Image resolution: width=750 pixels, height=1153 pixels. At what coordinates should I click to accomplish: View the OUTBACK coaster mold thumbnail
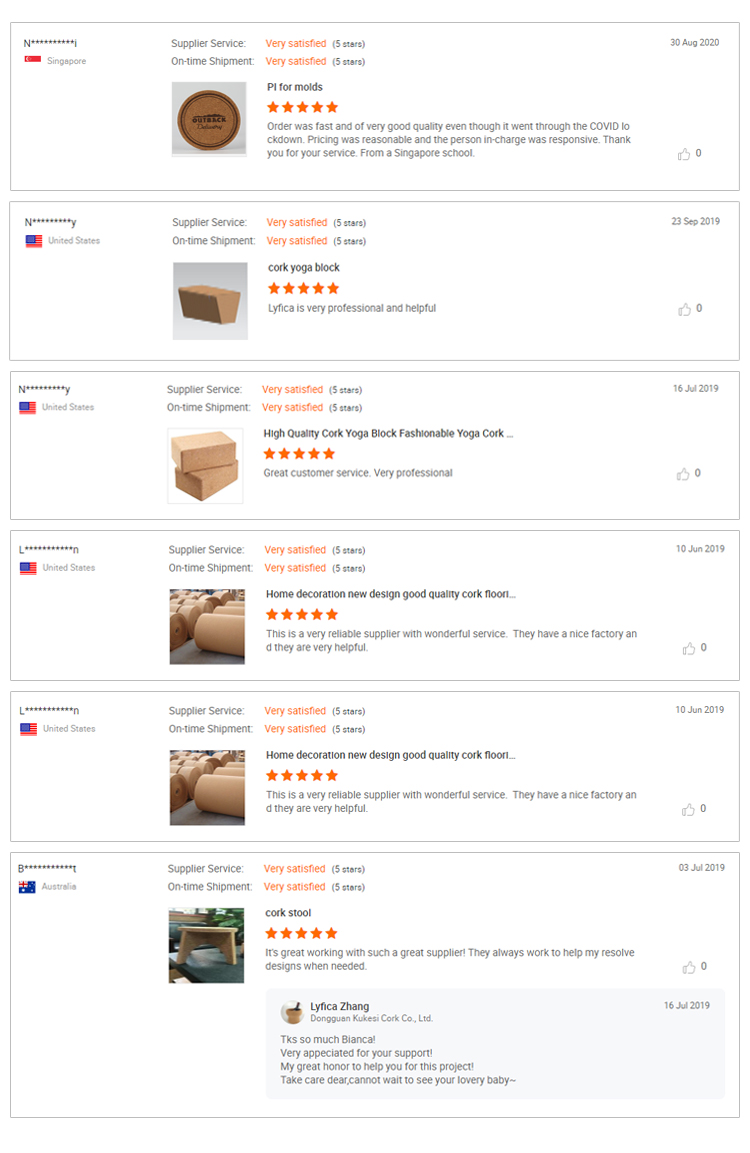(x=208, y=120)
